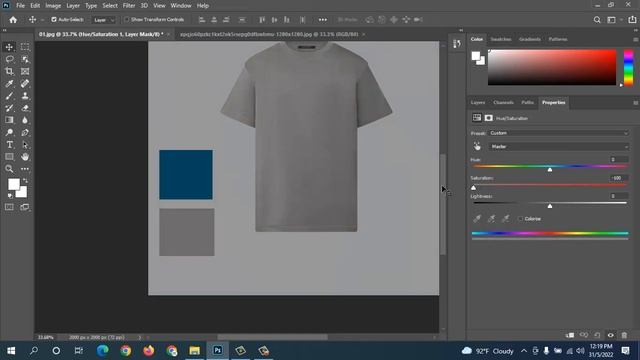Reset default foreground and background colors
Image resolution: width=640 pixels, height=360 pixels.
click(10, 196)
